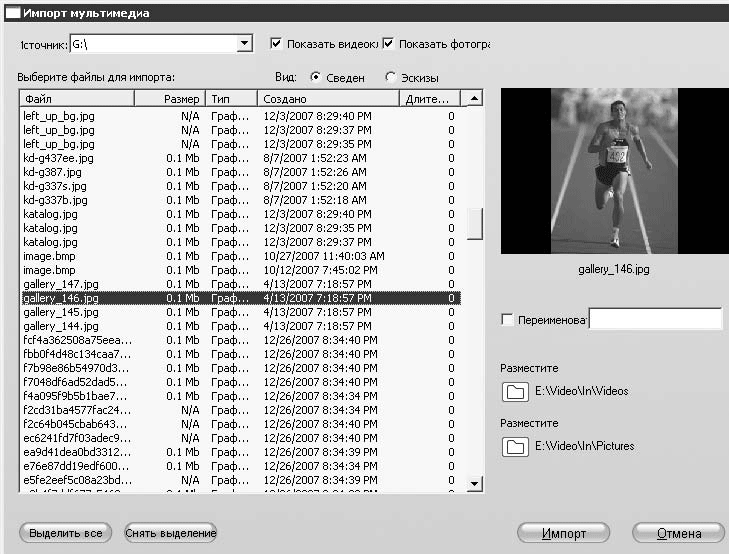The height and width of the screenshot is (554, 729).
Task: Enable the Переименовать checkbox
Action: pyautogui.click(x=508, y=319)
